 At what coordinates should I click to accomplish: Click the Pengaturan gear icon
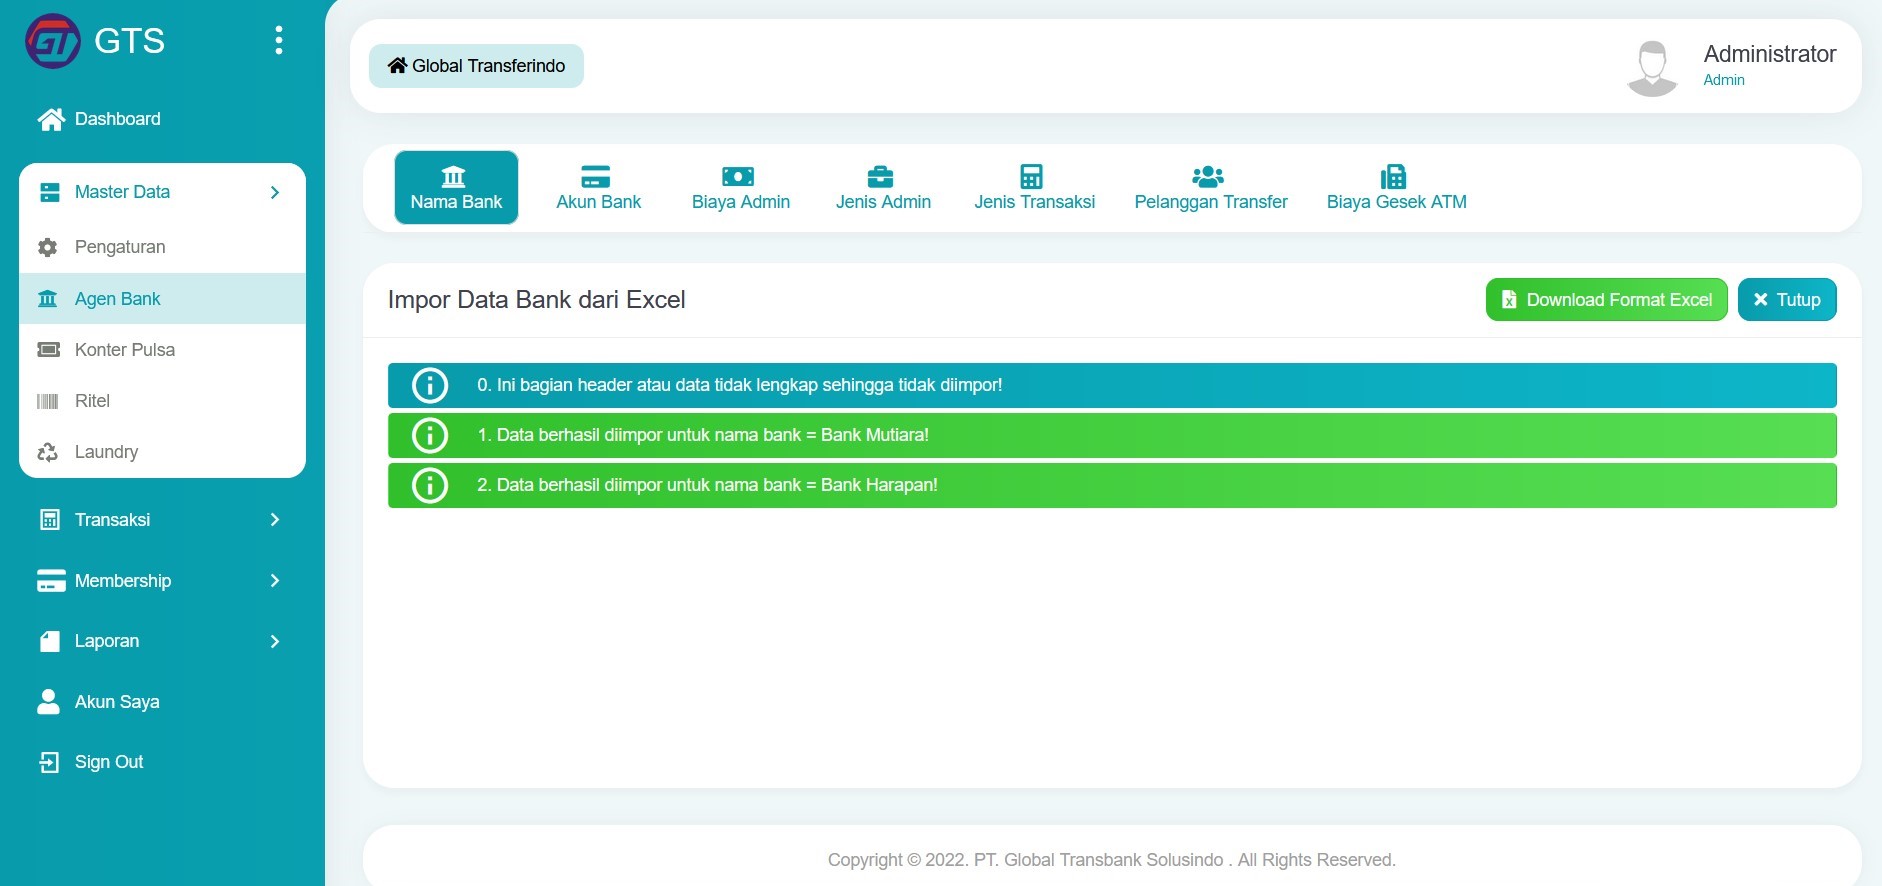[47, 247]
